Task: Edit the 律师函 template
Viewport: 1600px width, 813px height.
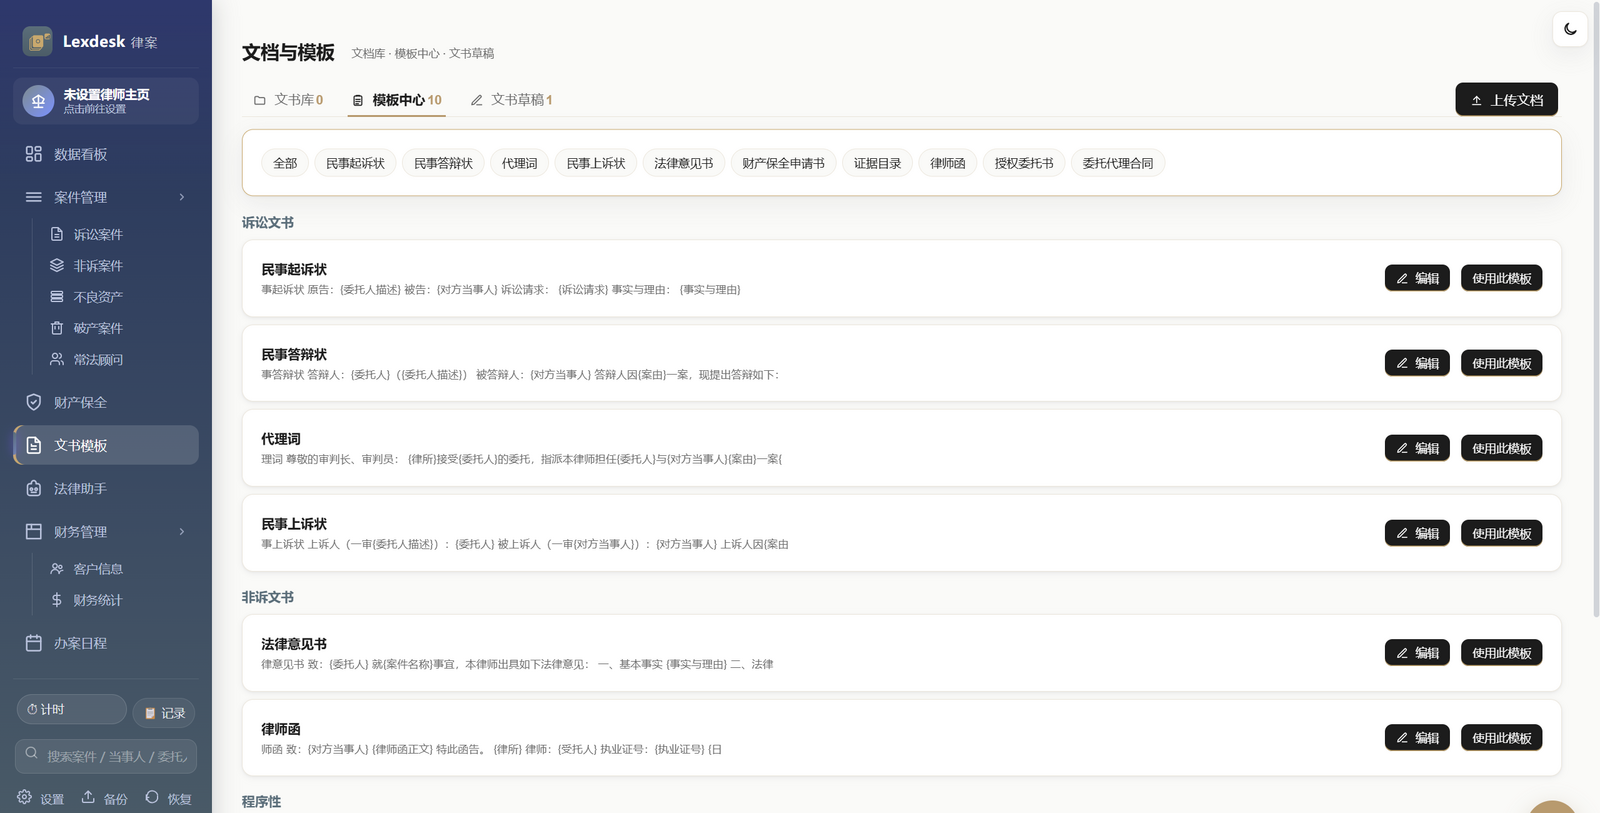Action: coord(1417,737)
